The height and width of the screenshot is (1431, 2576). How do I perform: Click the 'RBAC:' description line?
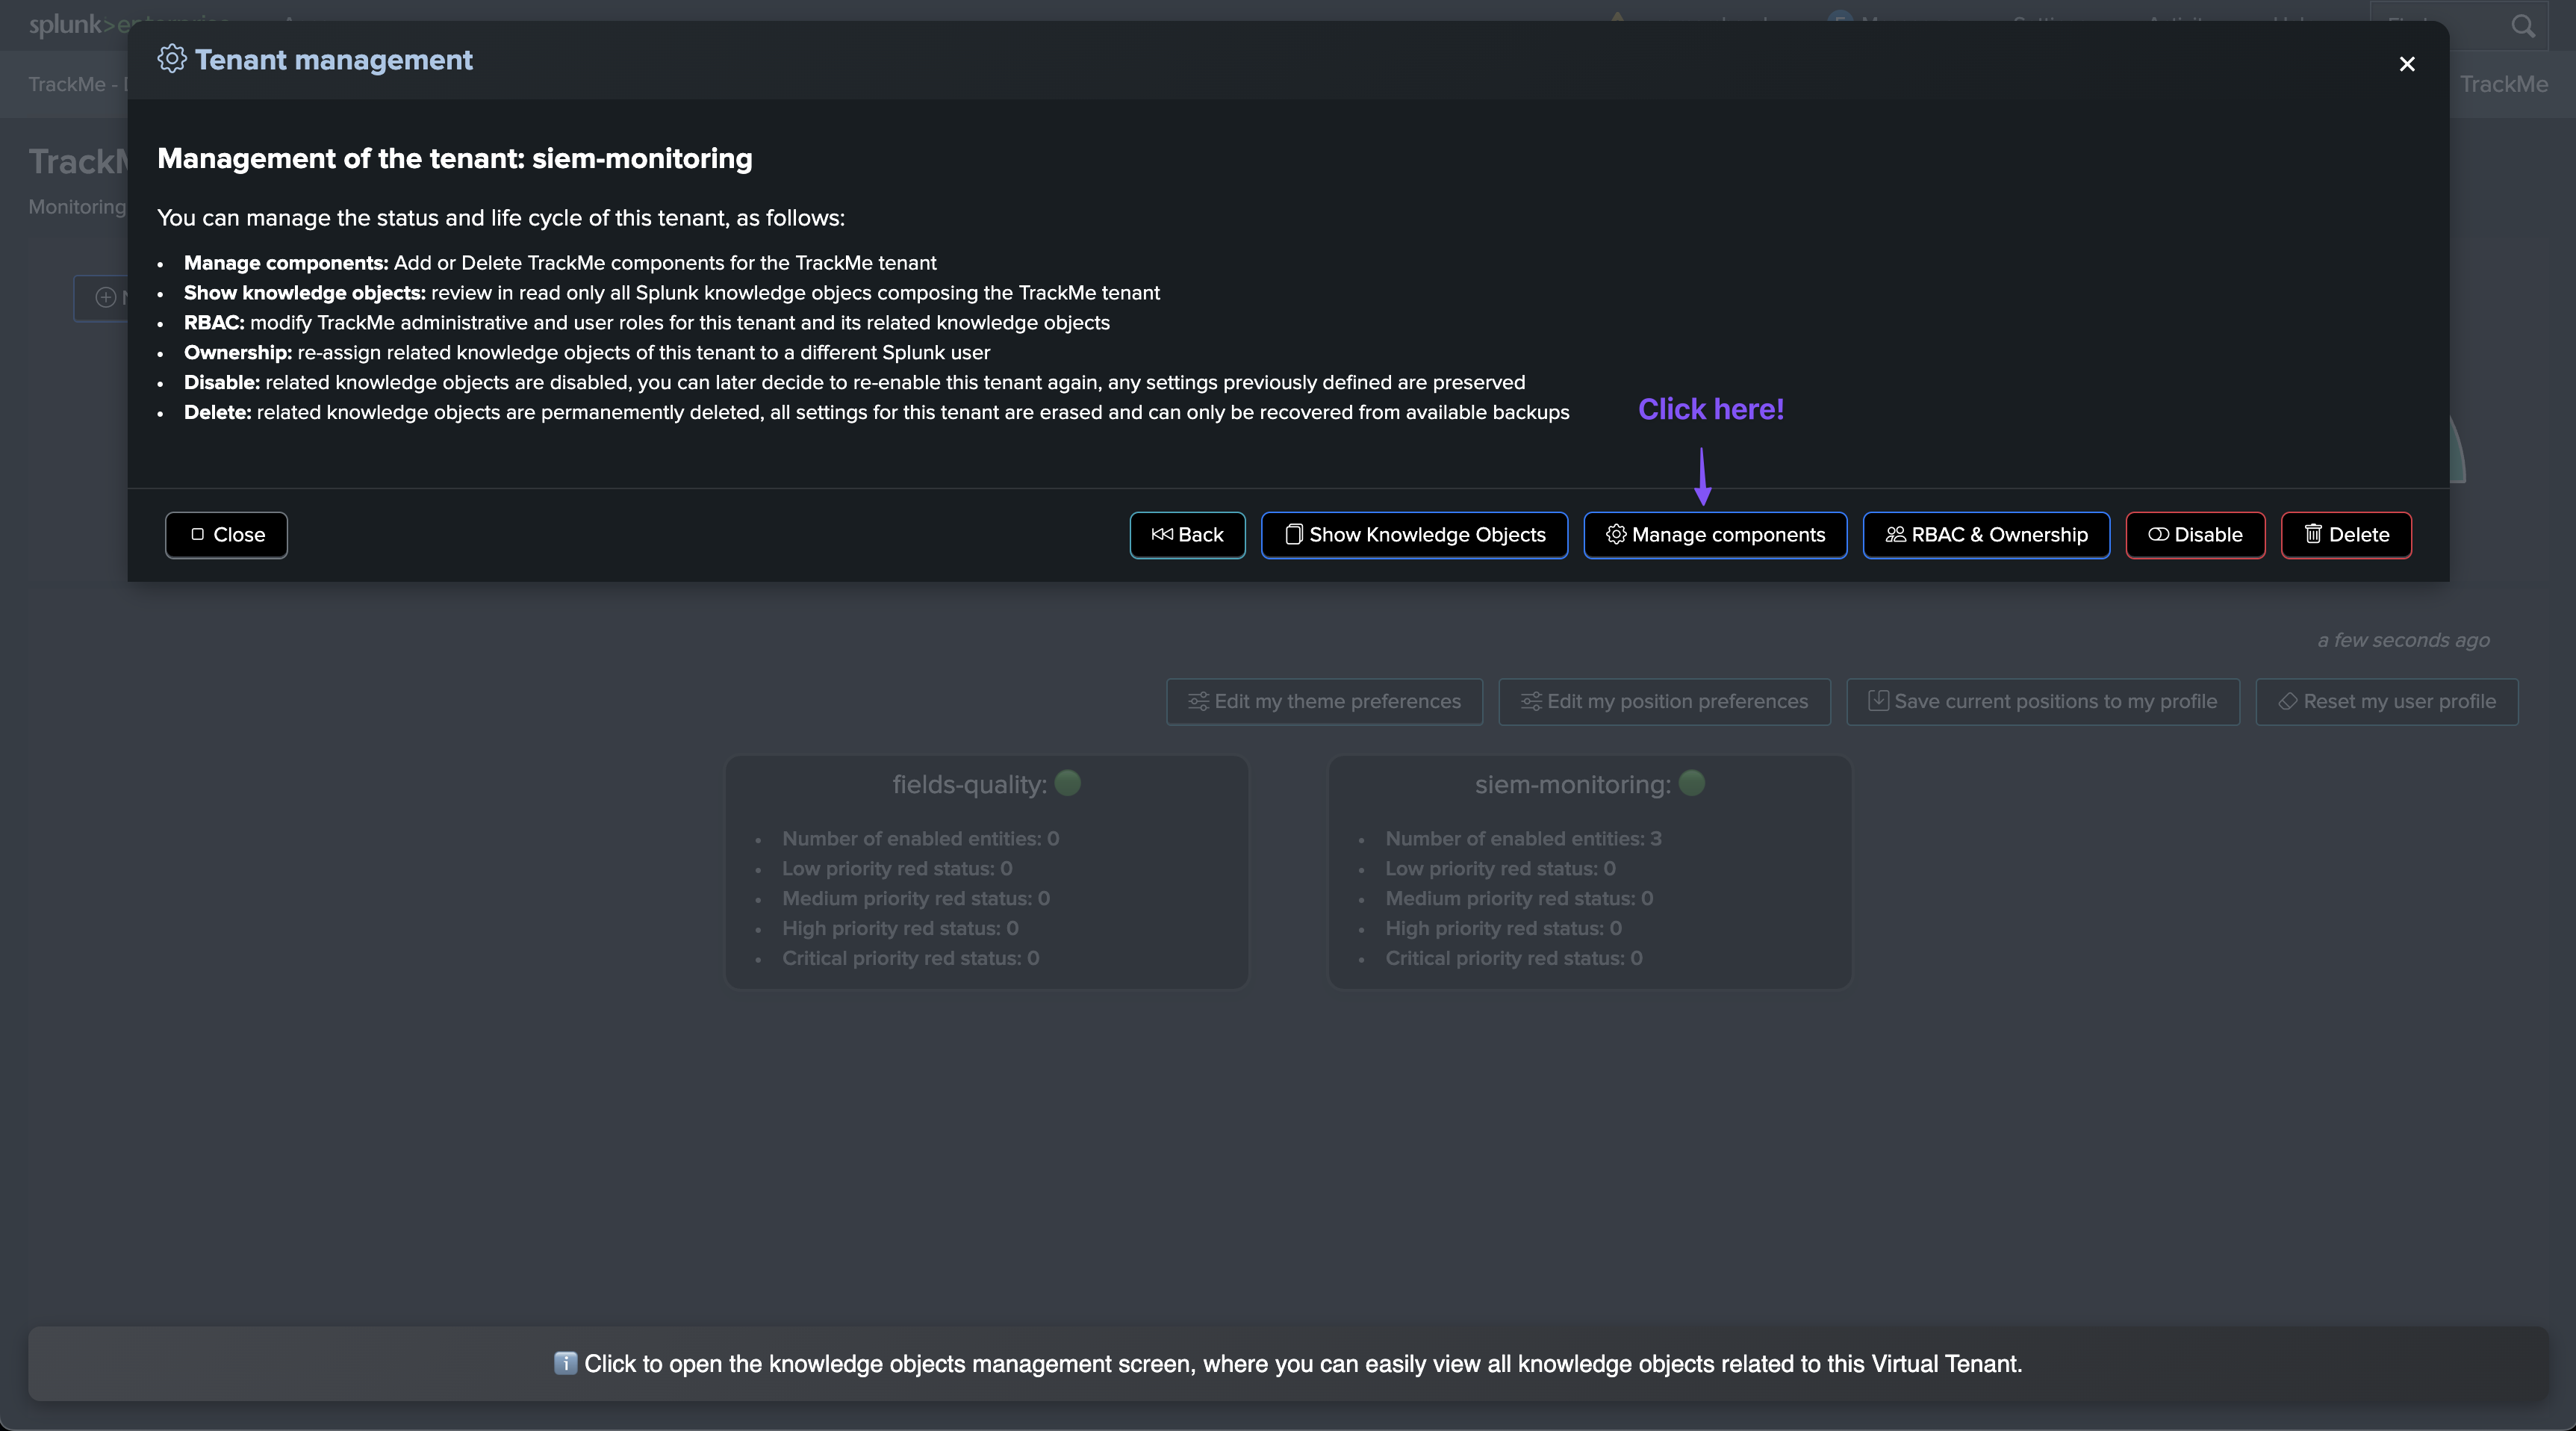647,323
